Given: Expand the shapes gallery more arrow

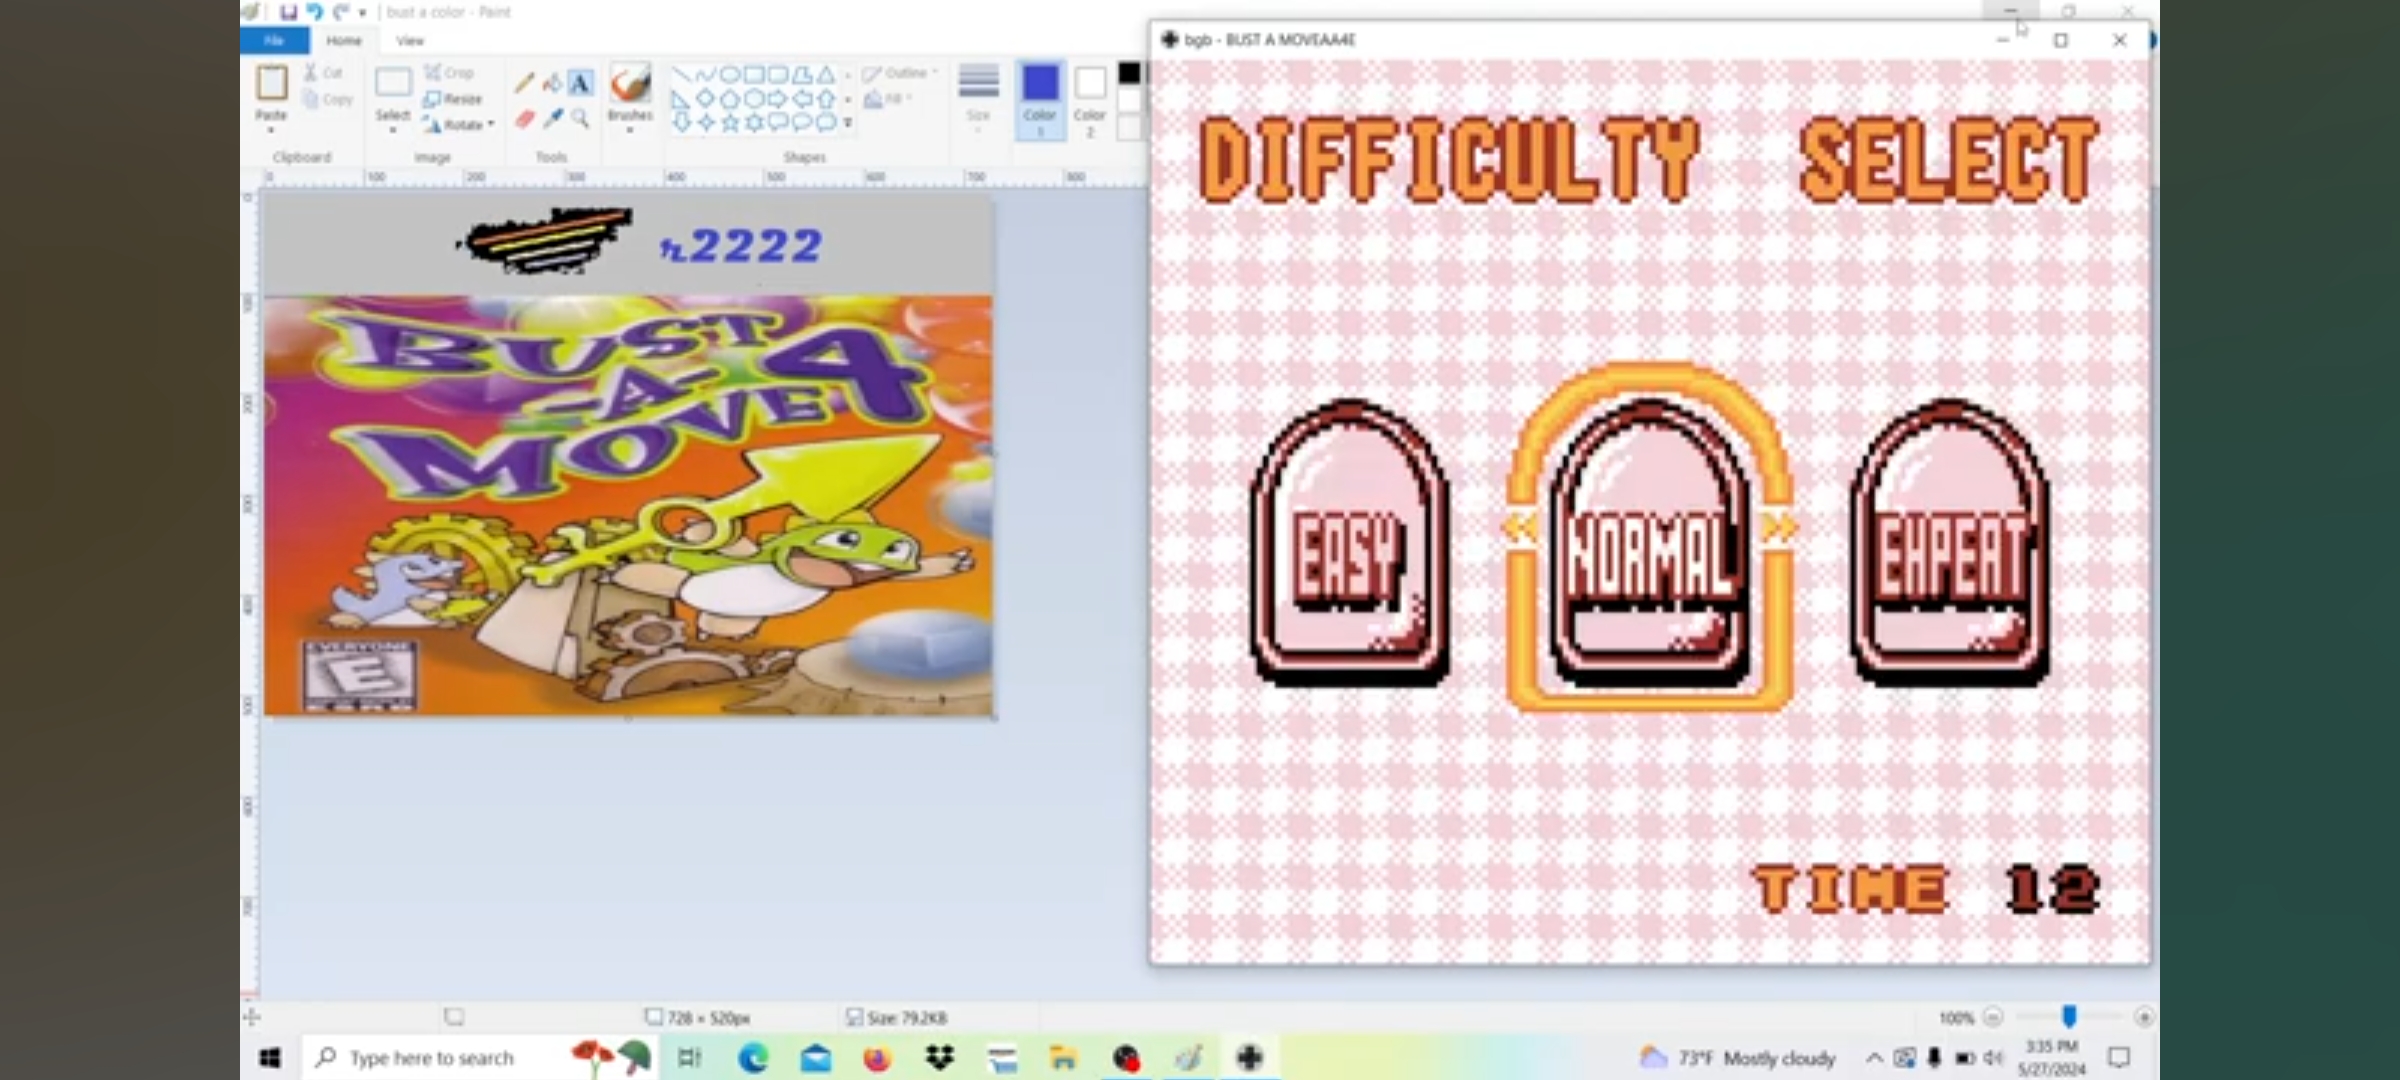Looking at the screenshot, I should (x=848, y=123).
